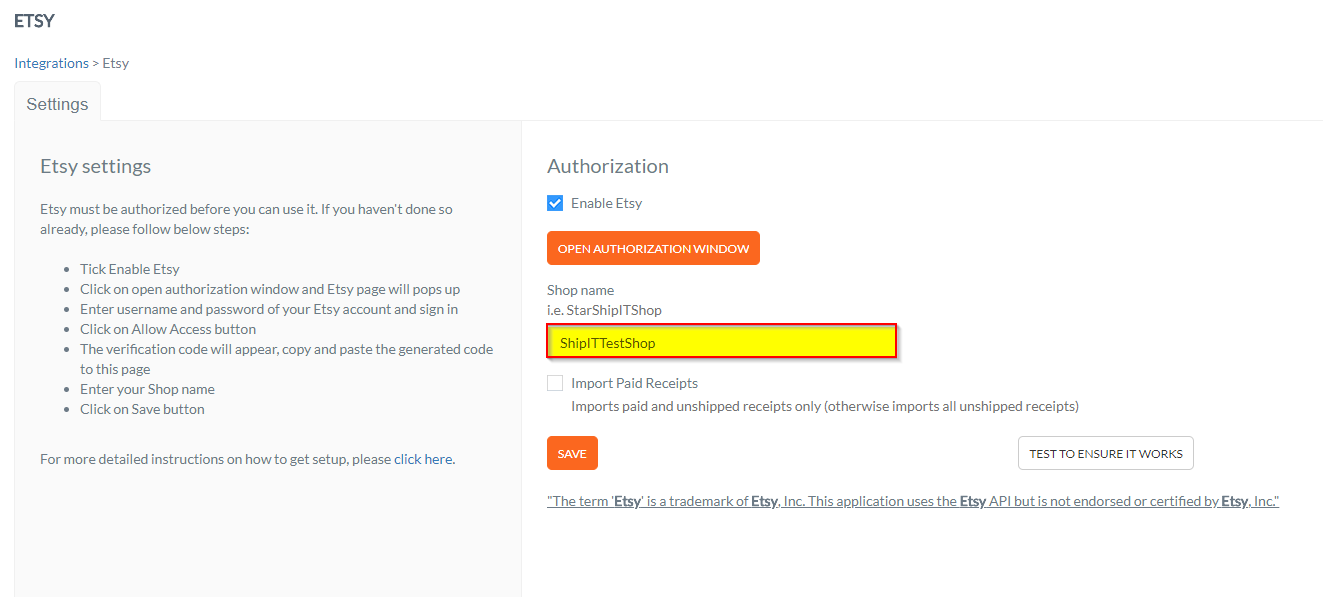This screenshot has height=597, width=1323.
Task: Click the 'Shop name' field label
Action: point(580,290)
